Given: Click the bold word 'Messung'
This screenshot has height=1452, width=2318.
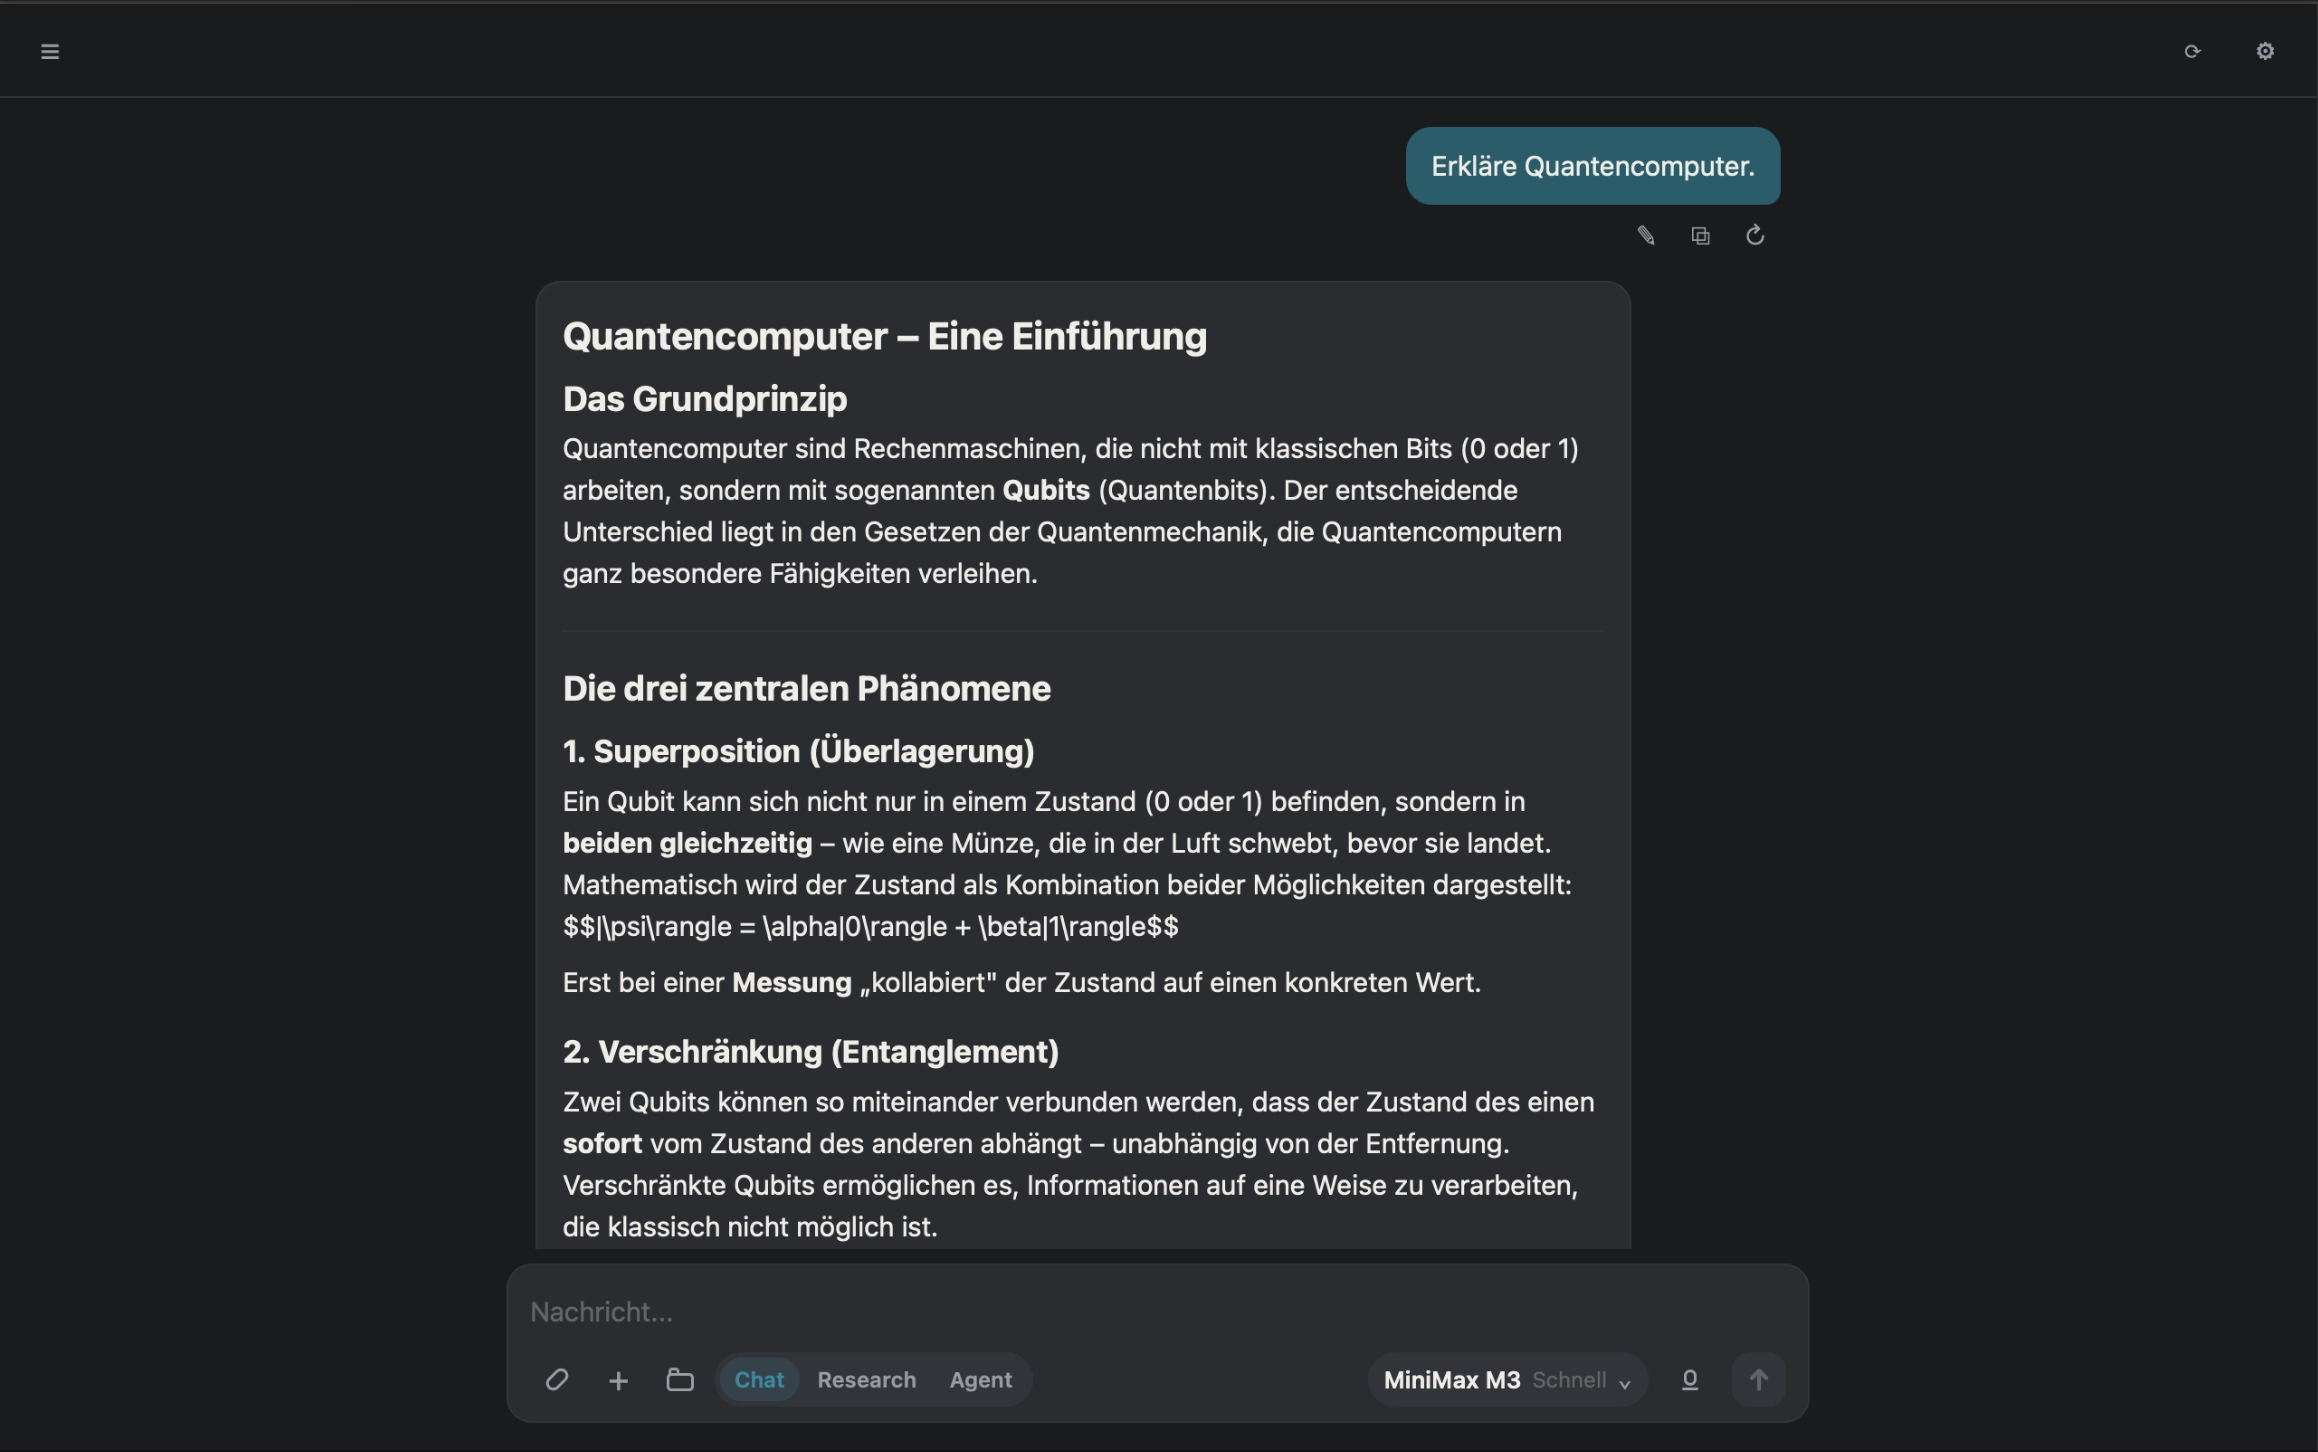Looking at the screenshot, I should 791,982.
